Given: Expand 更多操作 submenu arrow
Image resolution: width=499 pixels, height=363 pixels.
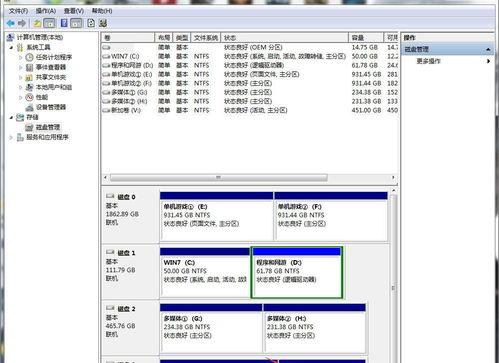Looking at the screenshot, I should click(x=488, y=61).
